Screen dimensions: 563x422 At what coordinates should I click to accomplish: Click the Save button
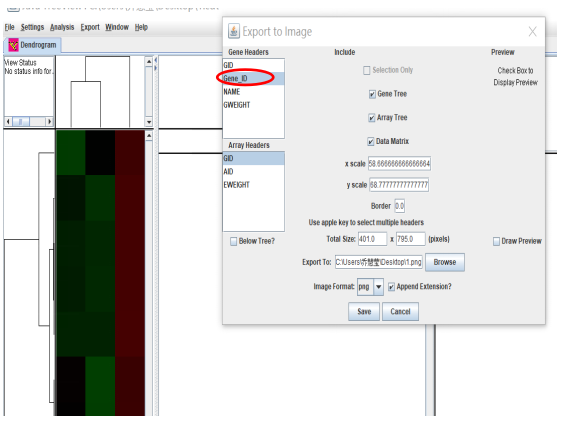click(364, 311)
